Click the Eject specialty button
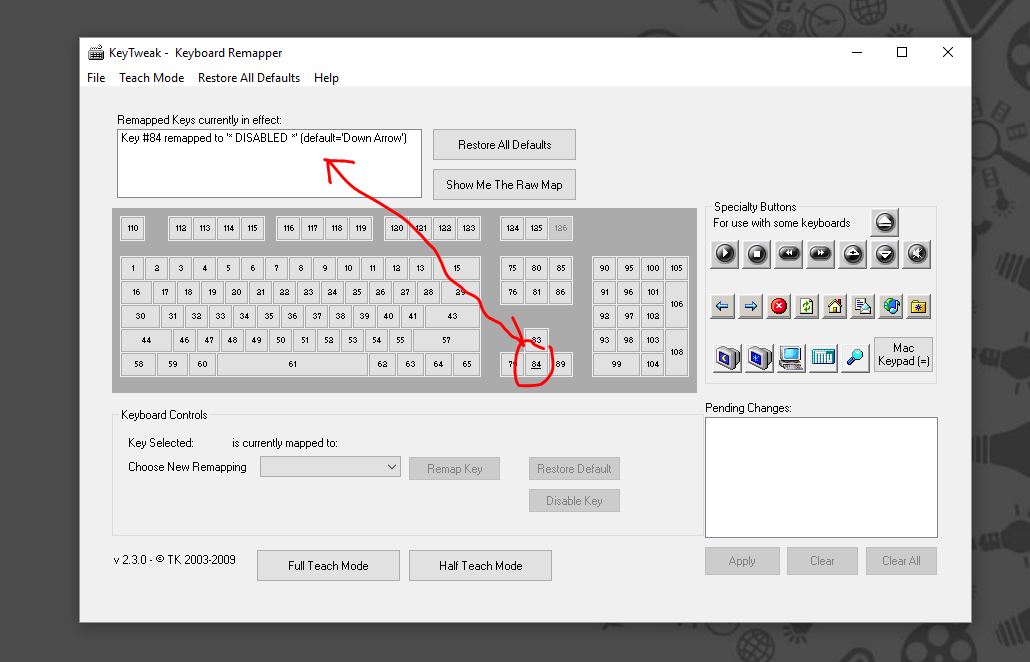This screenshot has width=1030, height=662. coord(884,222)
